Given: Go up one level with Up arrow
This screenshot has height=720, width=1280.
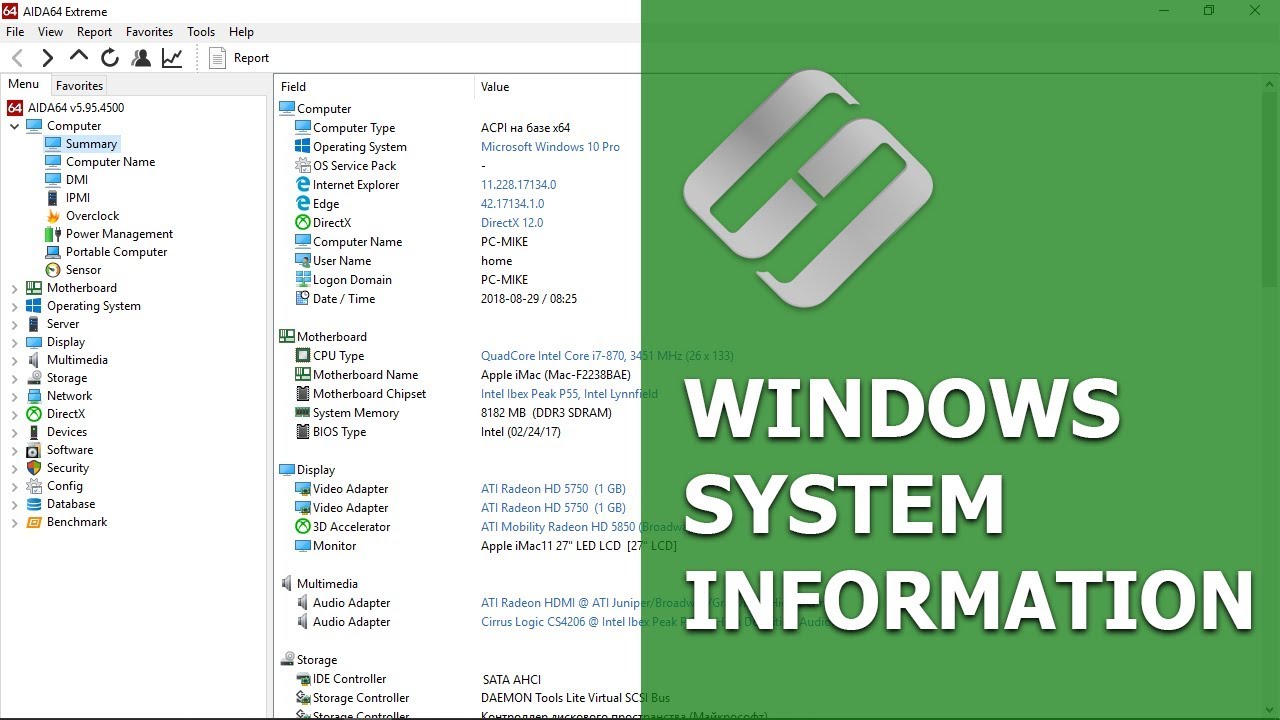Looking at the screenshot, I should click(x=78, y=56).
